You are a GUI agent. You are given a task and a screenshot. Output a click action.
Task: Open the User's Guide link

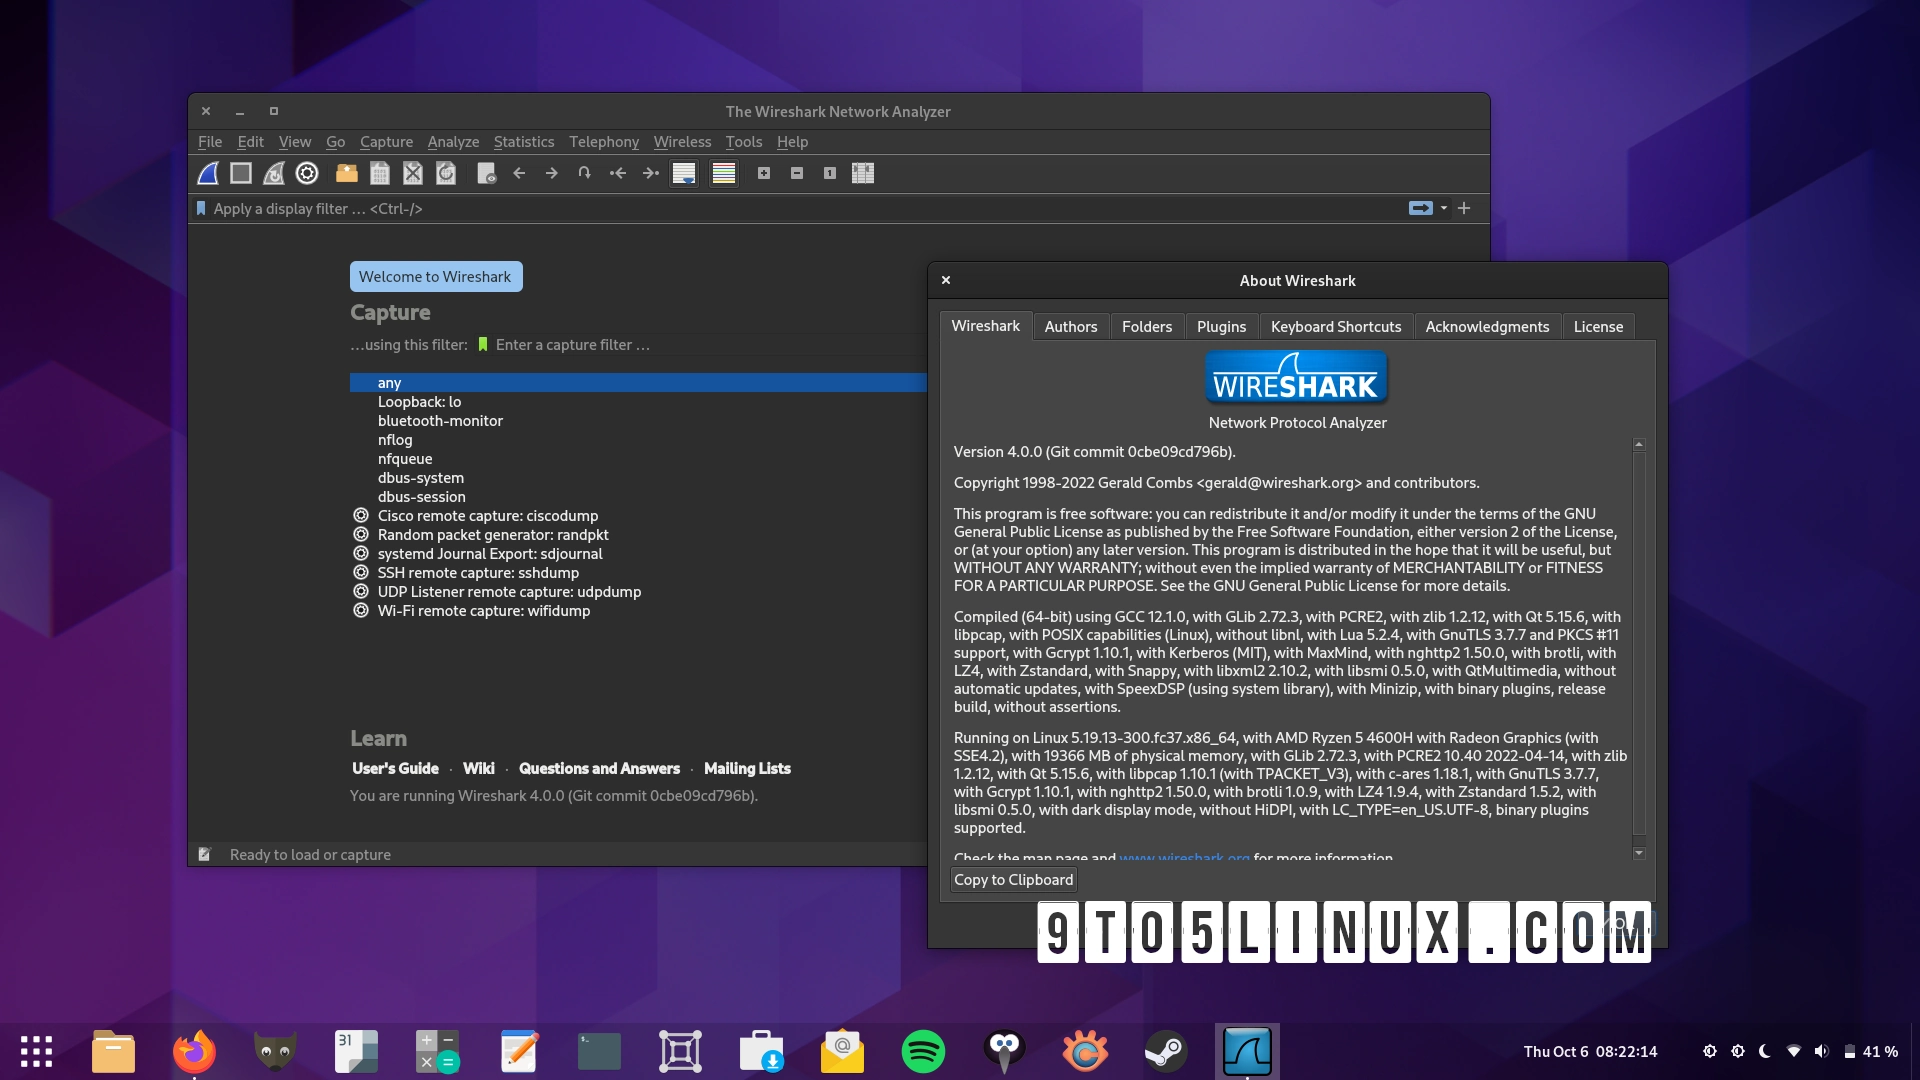pos(395,768)
